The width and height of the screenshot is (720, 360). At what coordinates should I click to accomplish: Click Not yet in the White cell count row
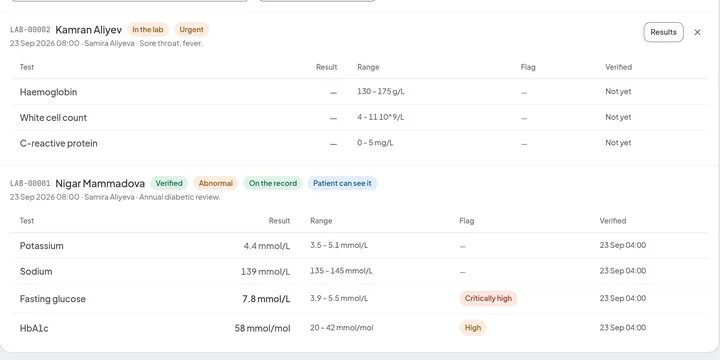(x=618, y=118)
